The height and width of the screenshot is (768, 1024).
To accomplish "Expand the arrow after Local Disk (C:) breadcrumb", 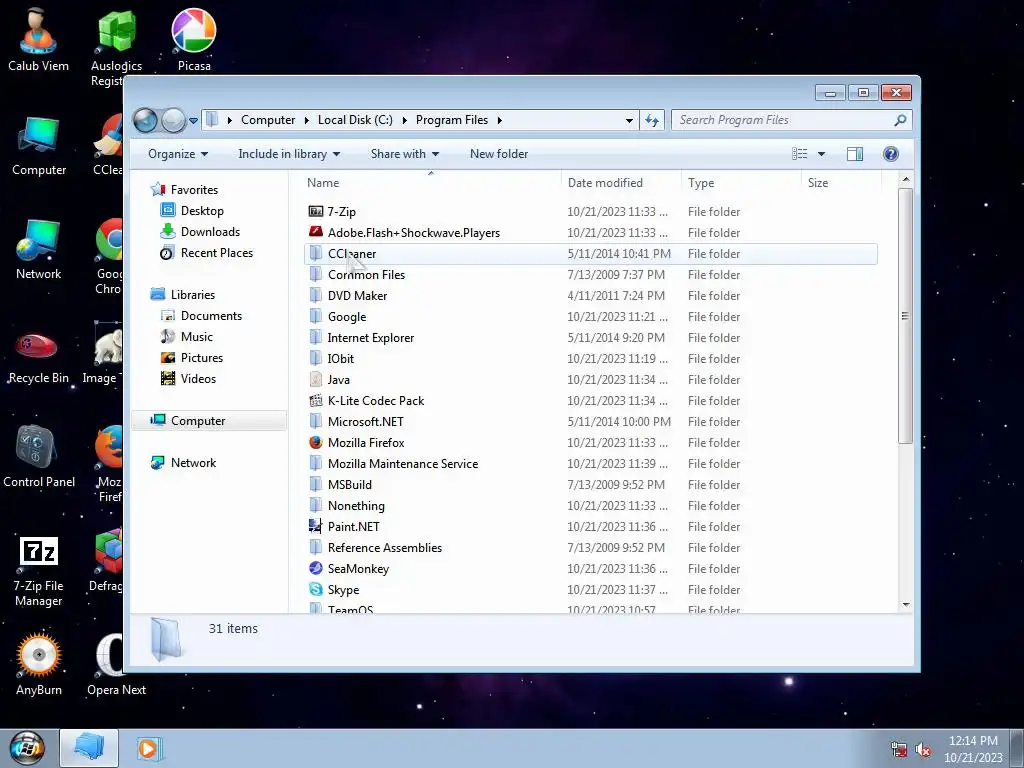I will [404, 120].
